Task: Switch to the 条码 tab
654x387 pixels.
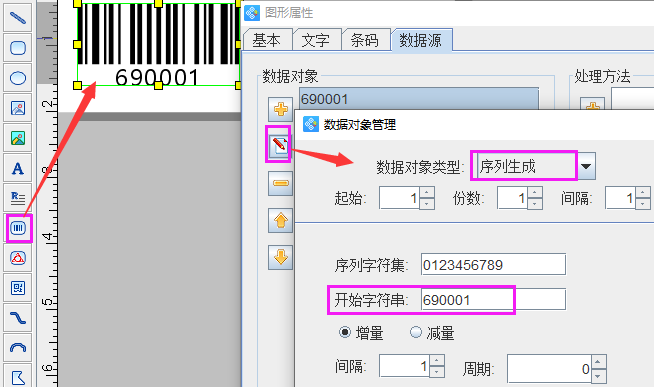Action: click(365, 40)
